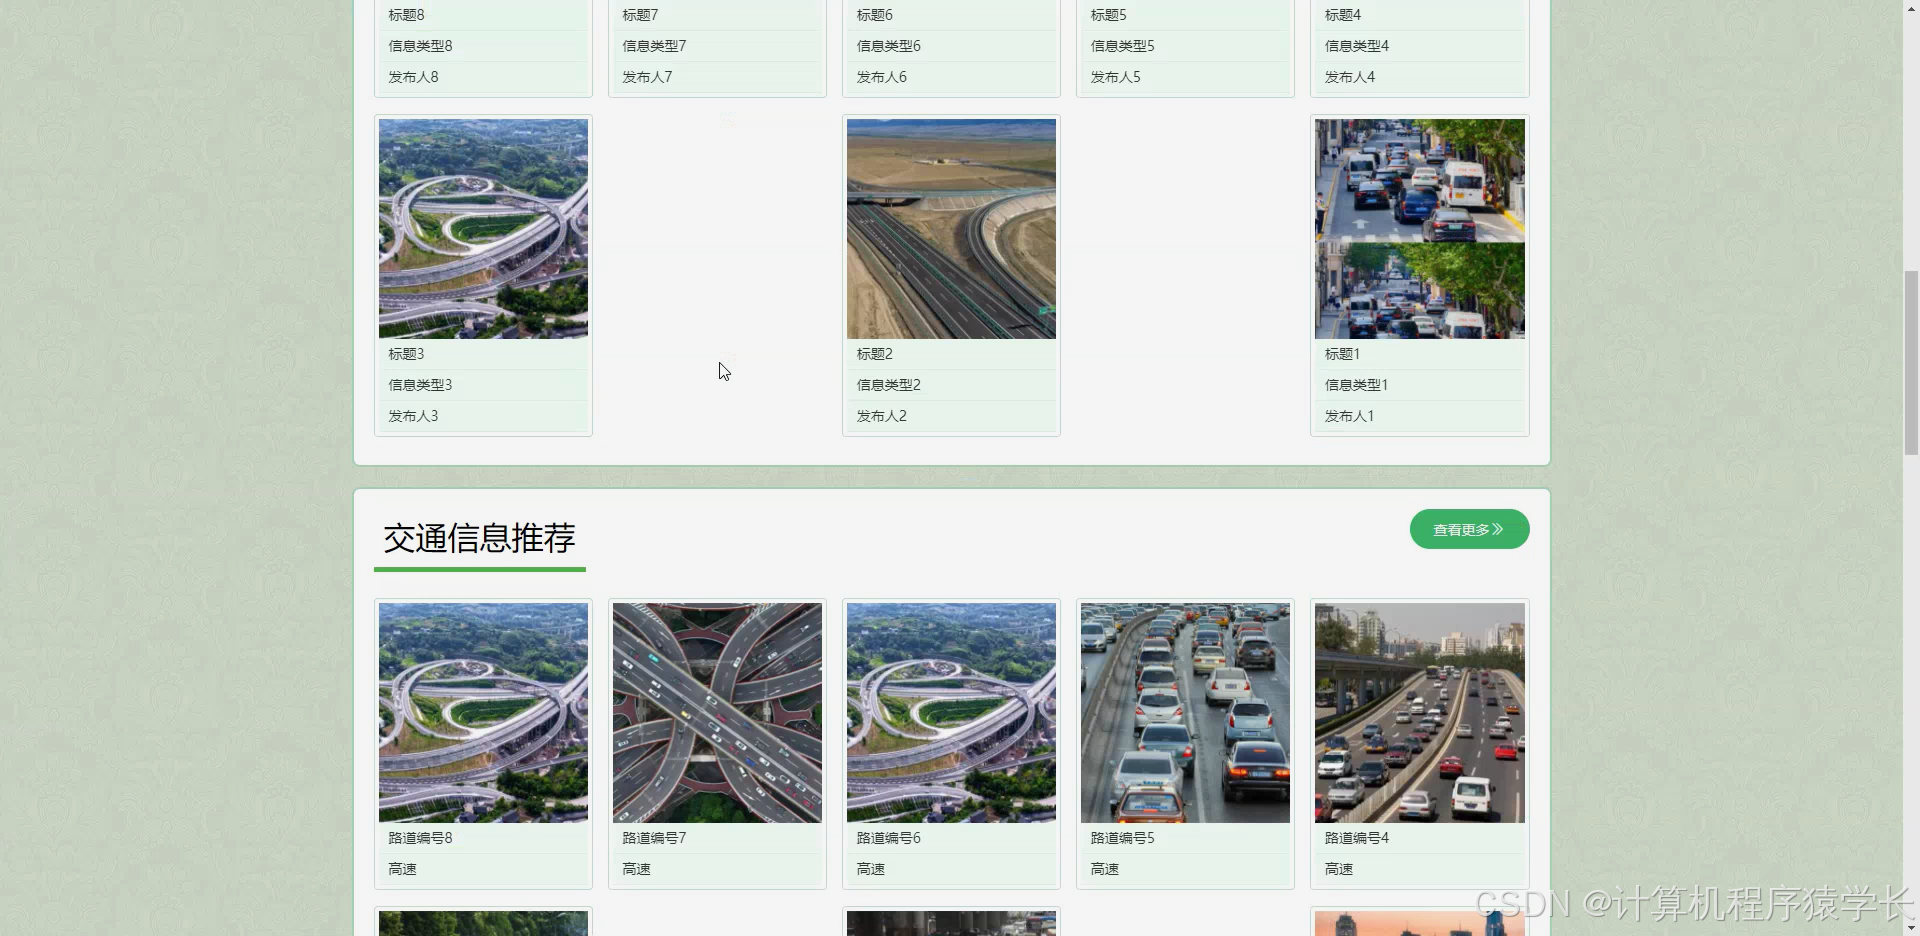Click 高速 under 路道编号4

[1338, 869]
